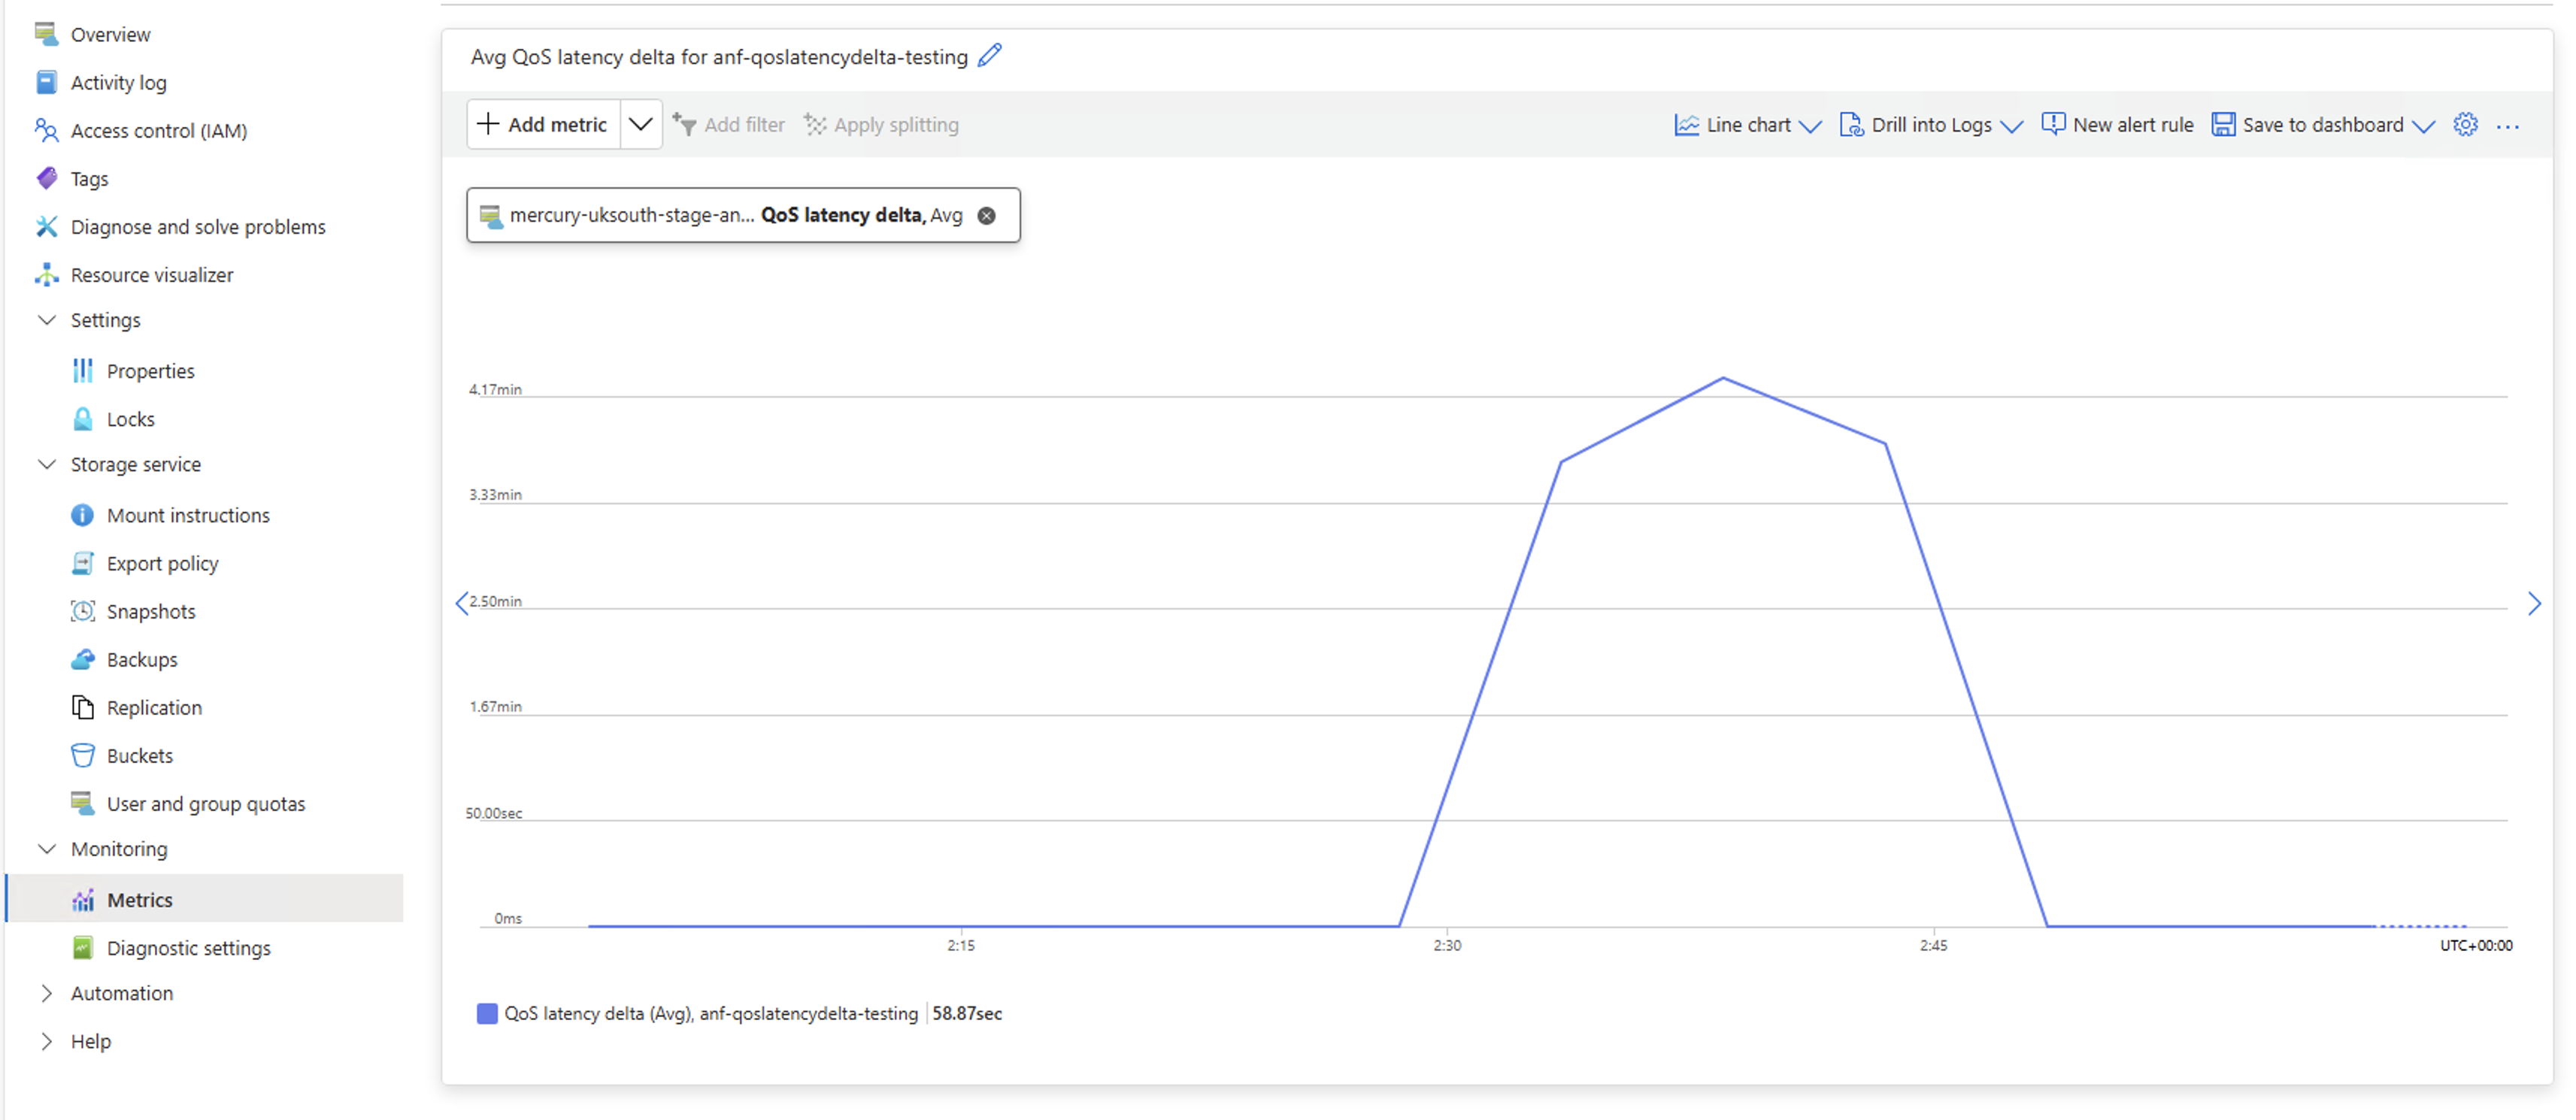Screen dimensions: 2576x1120
Task: Open the Activity log menu item
Action: 118,83
